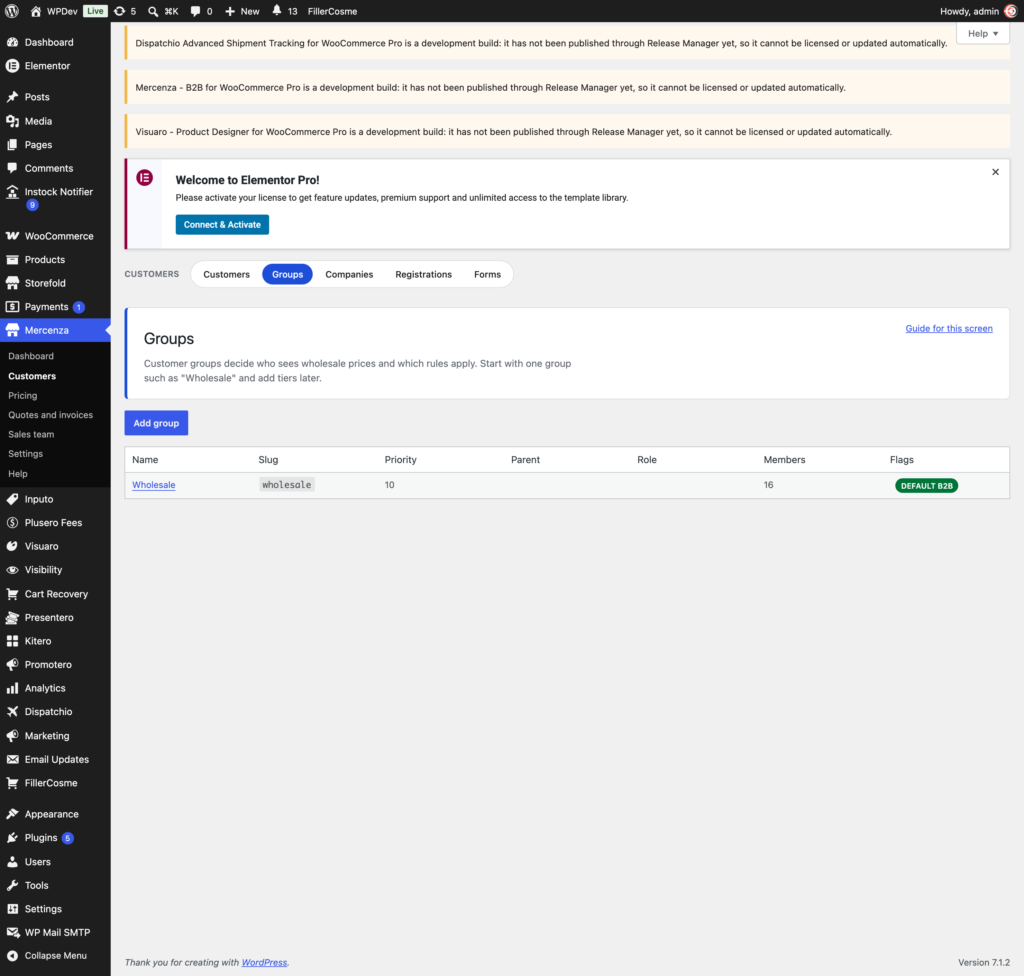This screenshot has height=976, width=1024.
Task: Open the WordPress logo menu
Action: (x=12, y=11)
